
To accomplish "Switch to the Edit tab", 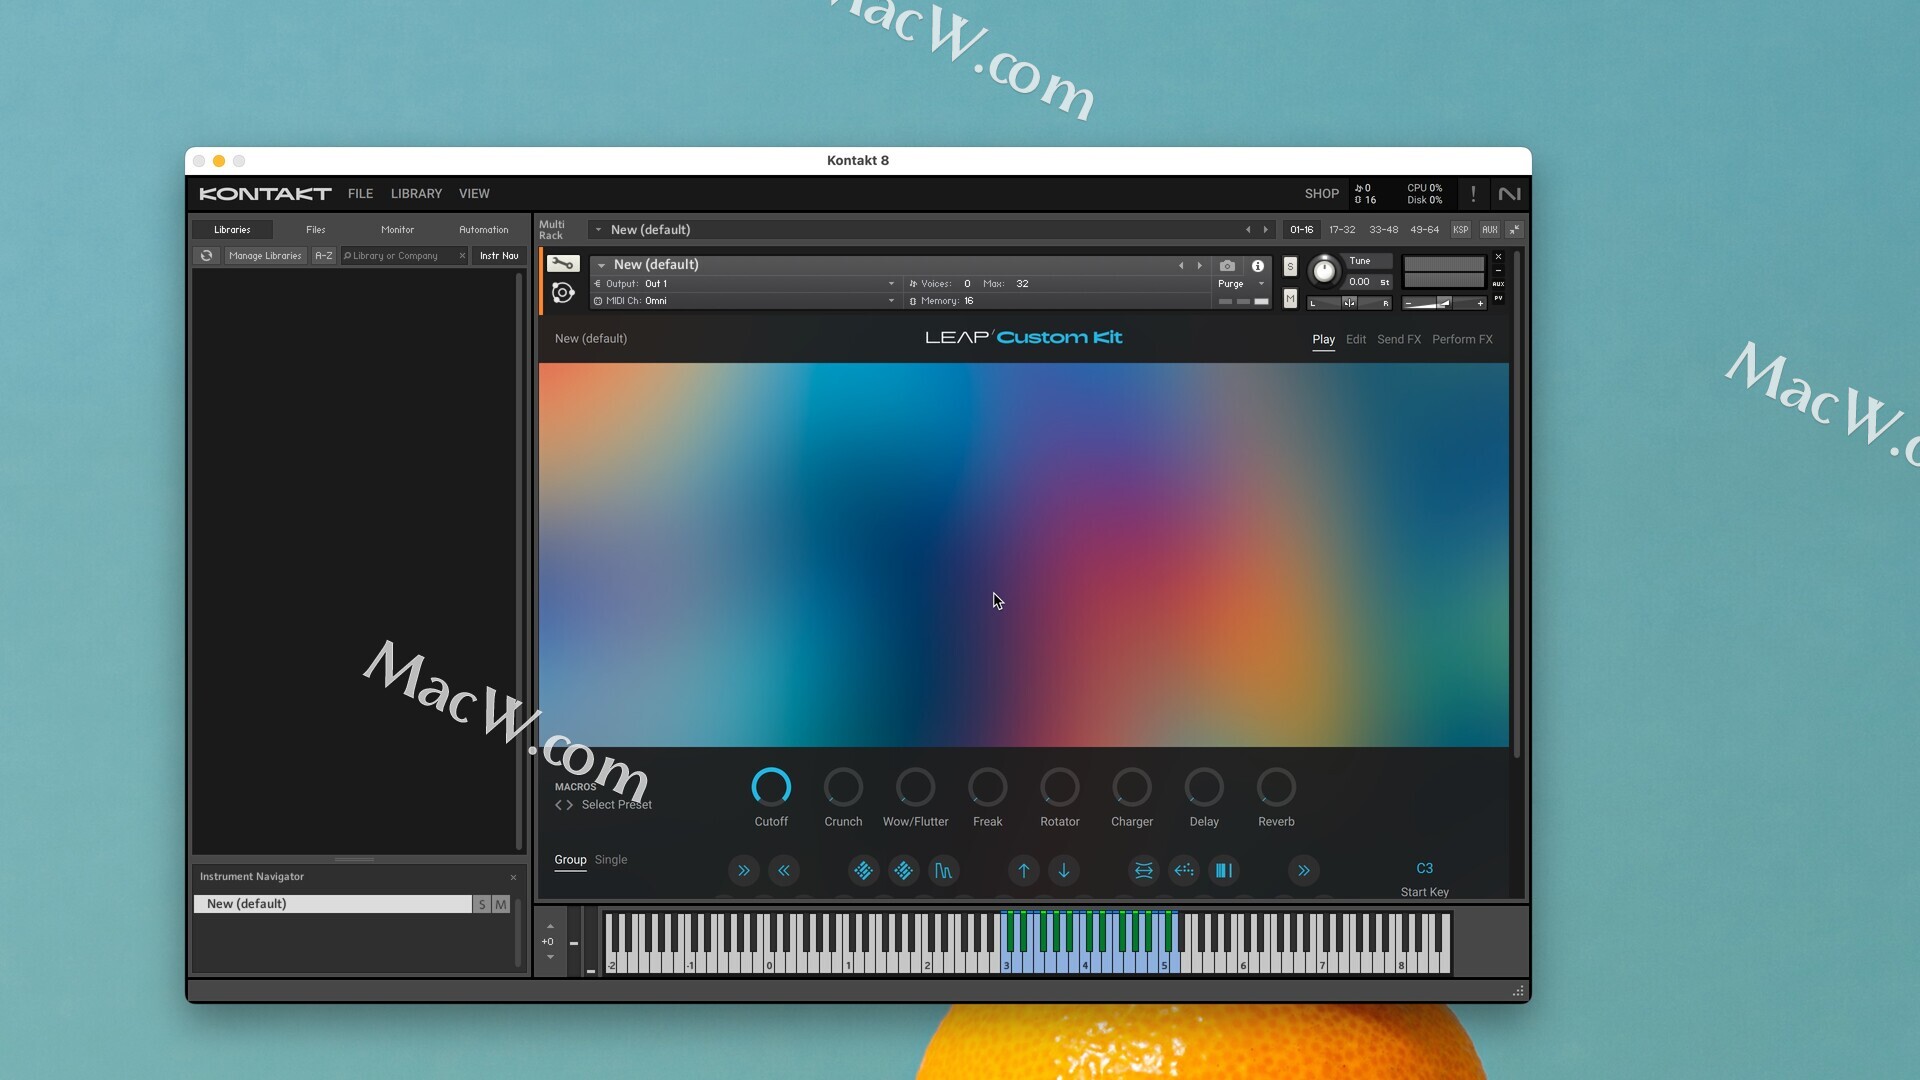I will click(1356, 340).
